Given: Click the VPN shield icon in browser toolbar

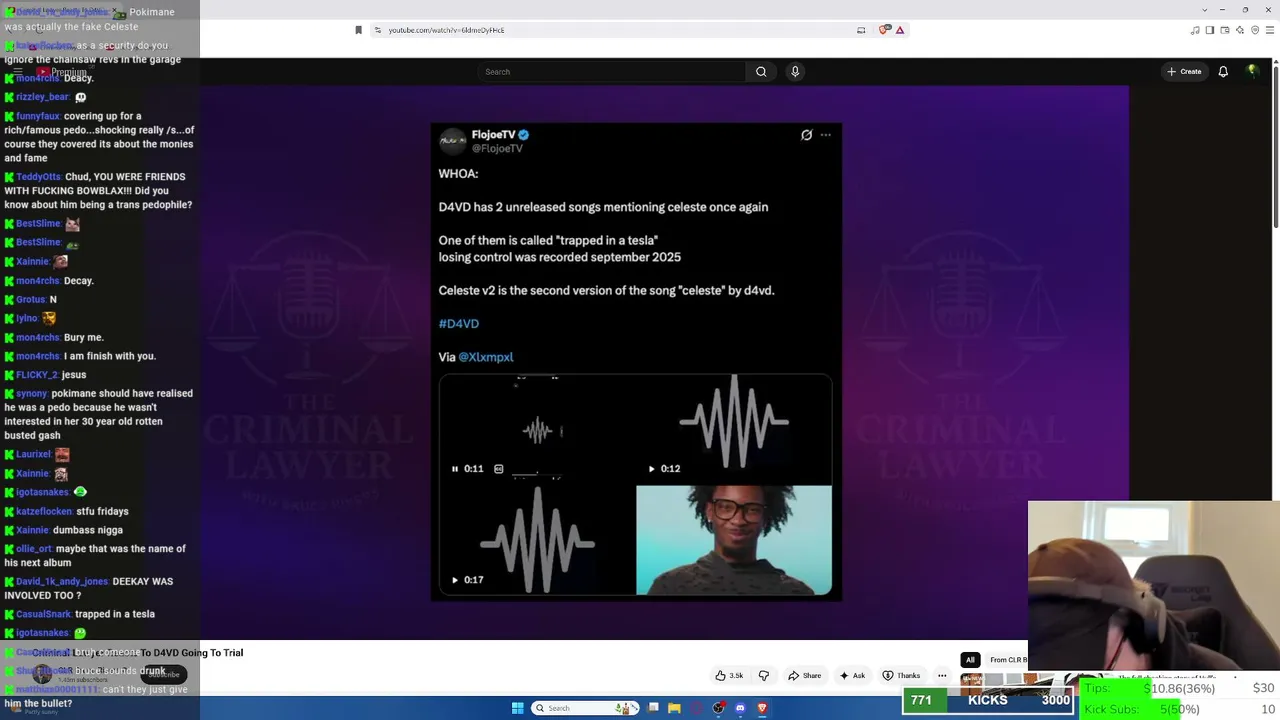Looking at the screenshot, I should point(1255,30).
